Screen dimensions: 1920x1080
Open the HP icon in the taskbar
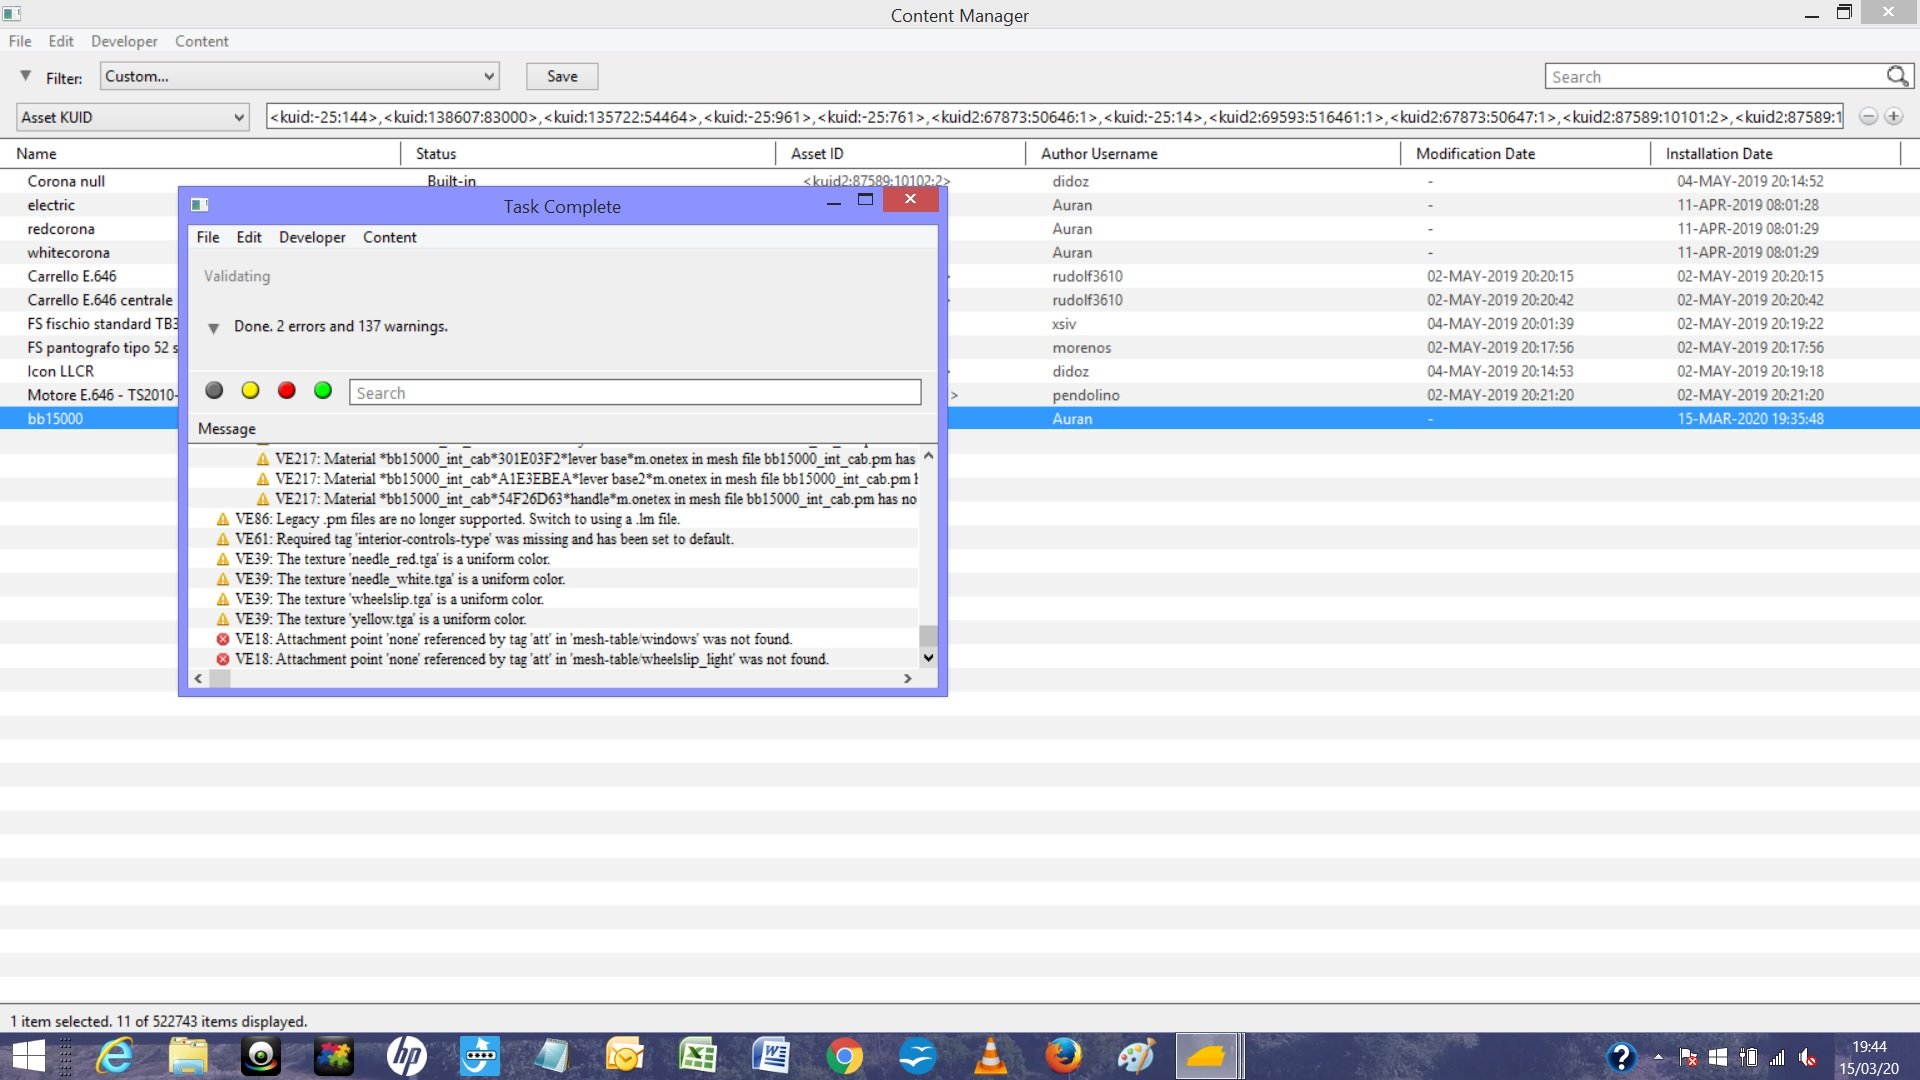pos(407,1056)
